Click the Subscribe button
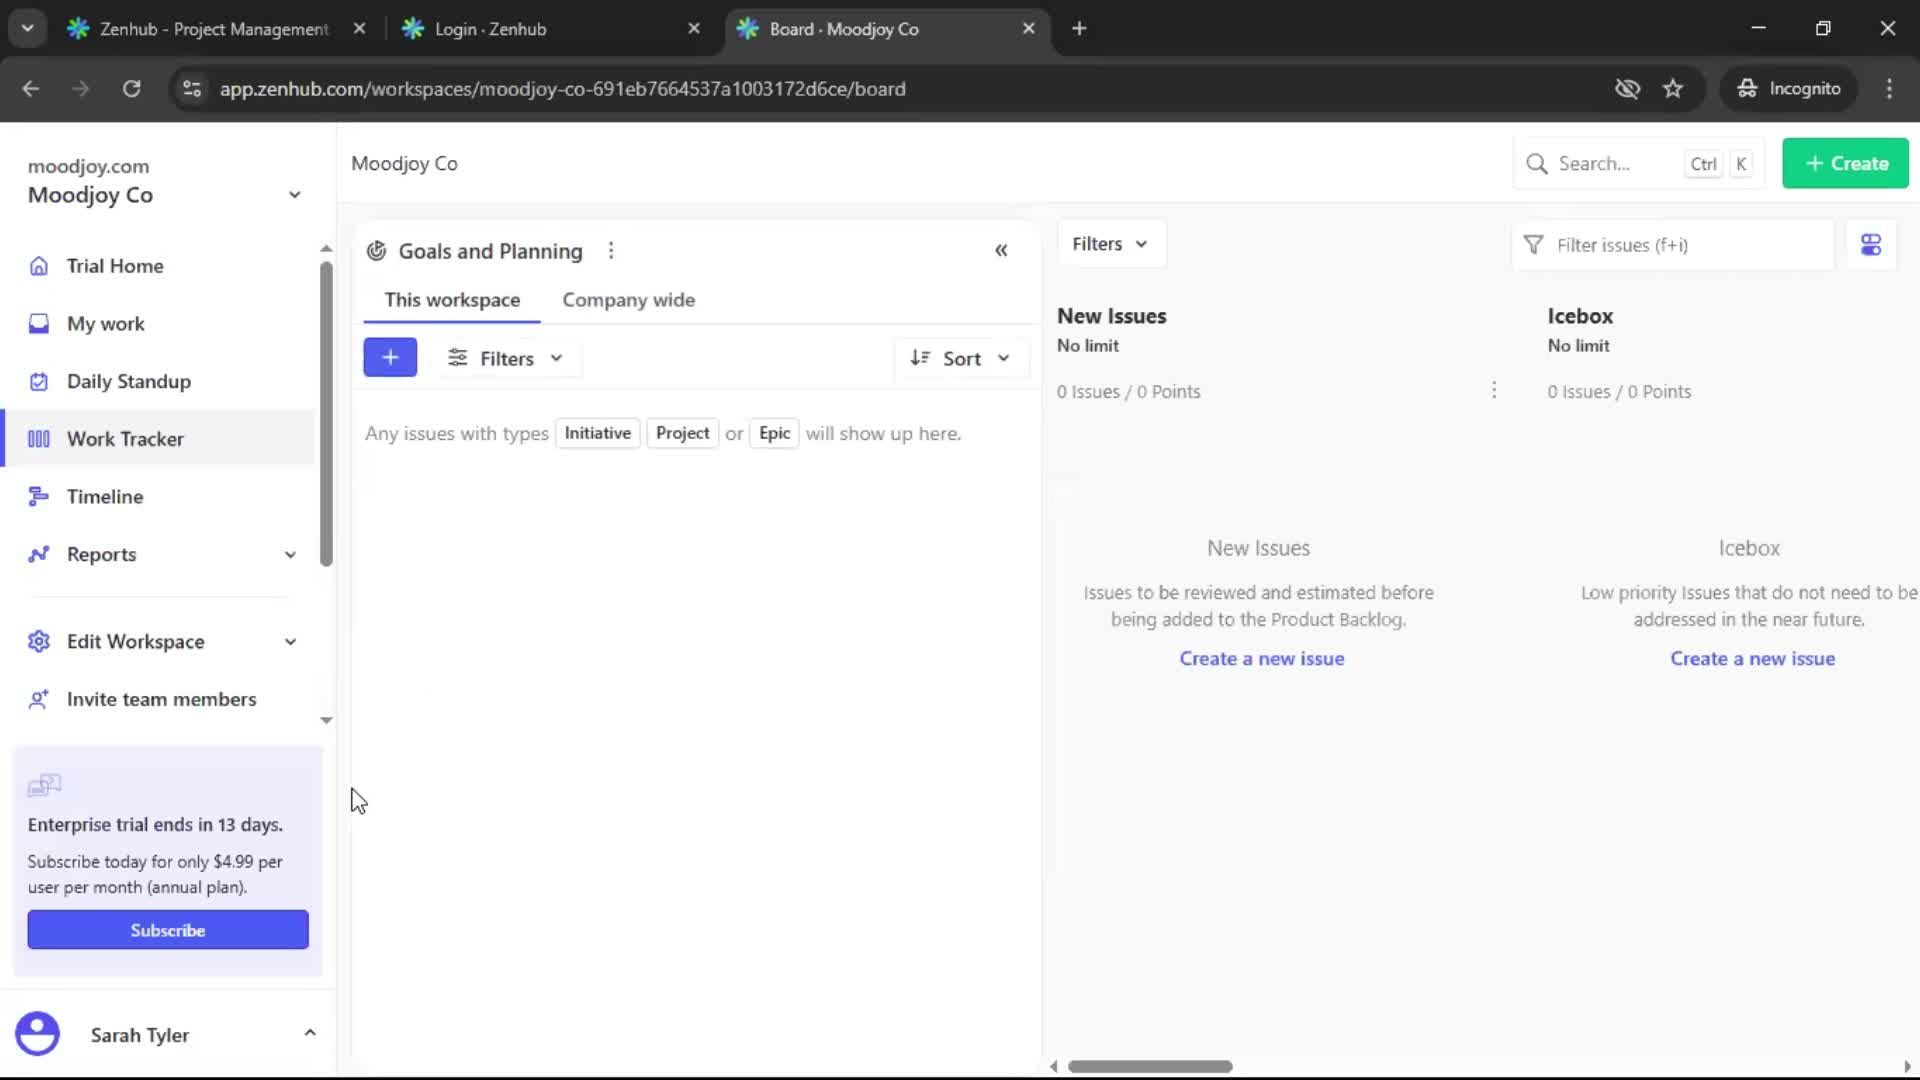Image resolution: width=1920 pixels, height=1080 pixels. 167,929
